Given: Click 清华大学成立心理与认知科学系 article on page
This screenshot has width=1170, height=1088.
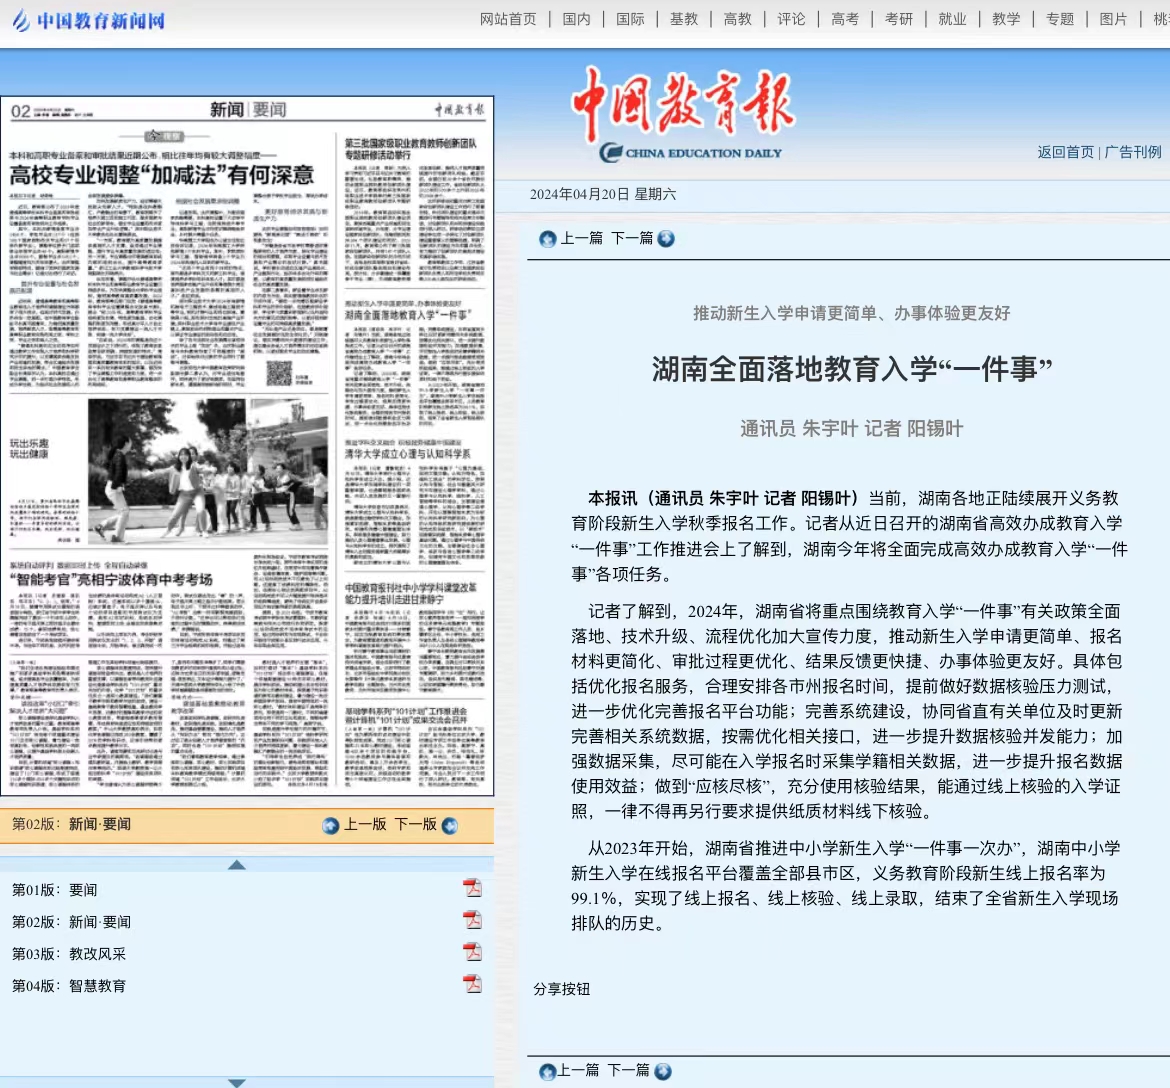Looking at the screenshot, I should 407,454.
